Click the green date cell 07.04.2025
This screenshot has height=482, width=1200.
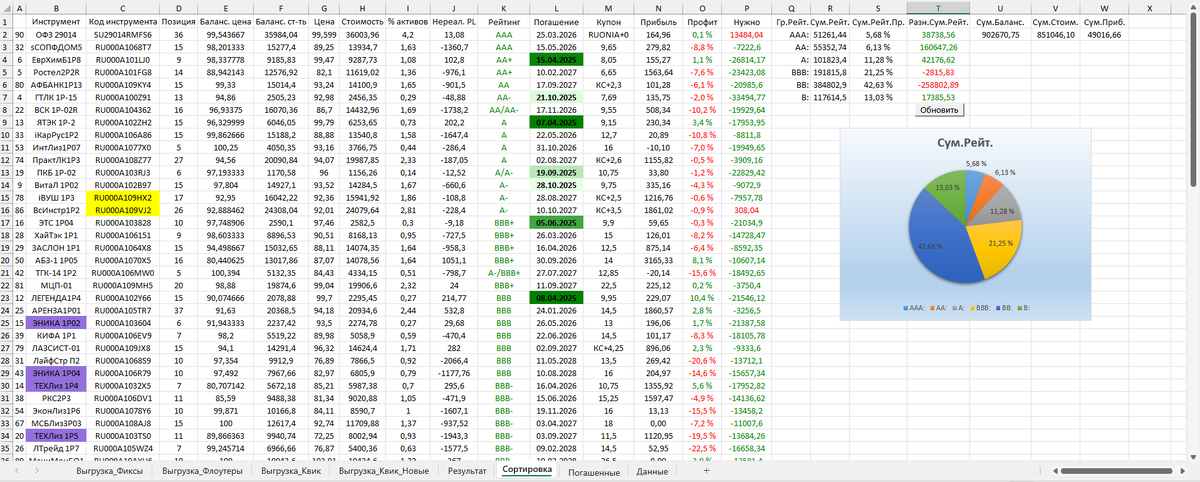[x=554, y=122]
